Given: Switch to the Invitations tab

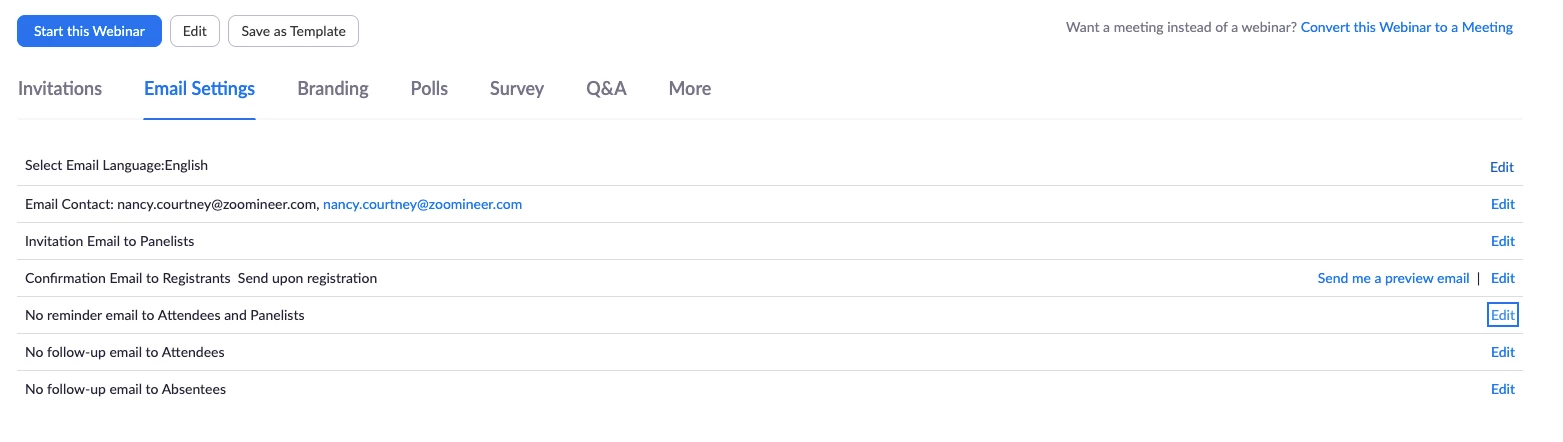Looking at the screenshot, I should (60, 89).
